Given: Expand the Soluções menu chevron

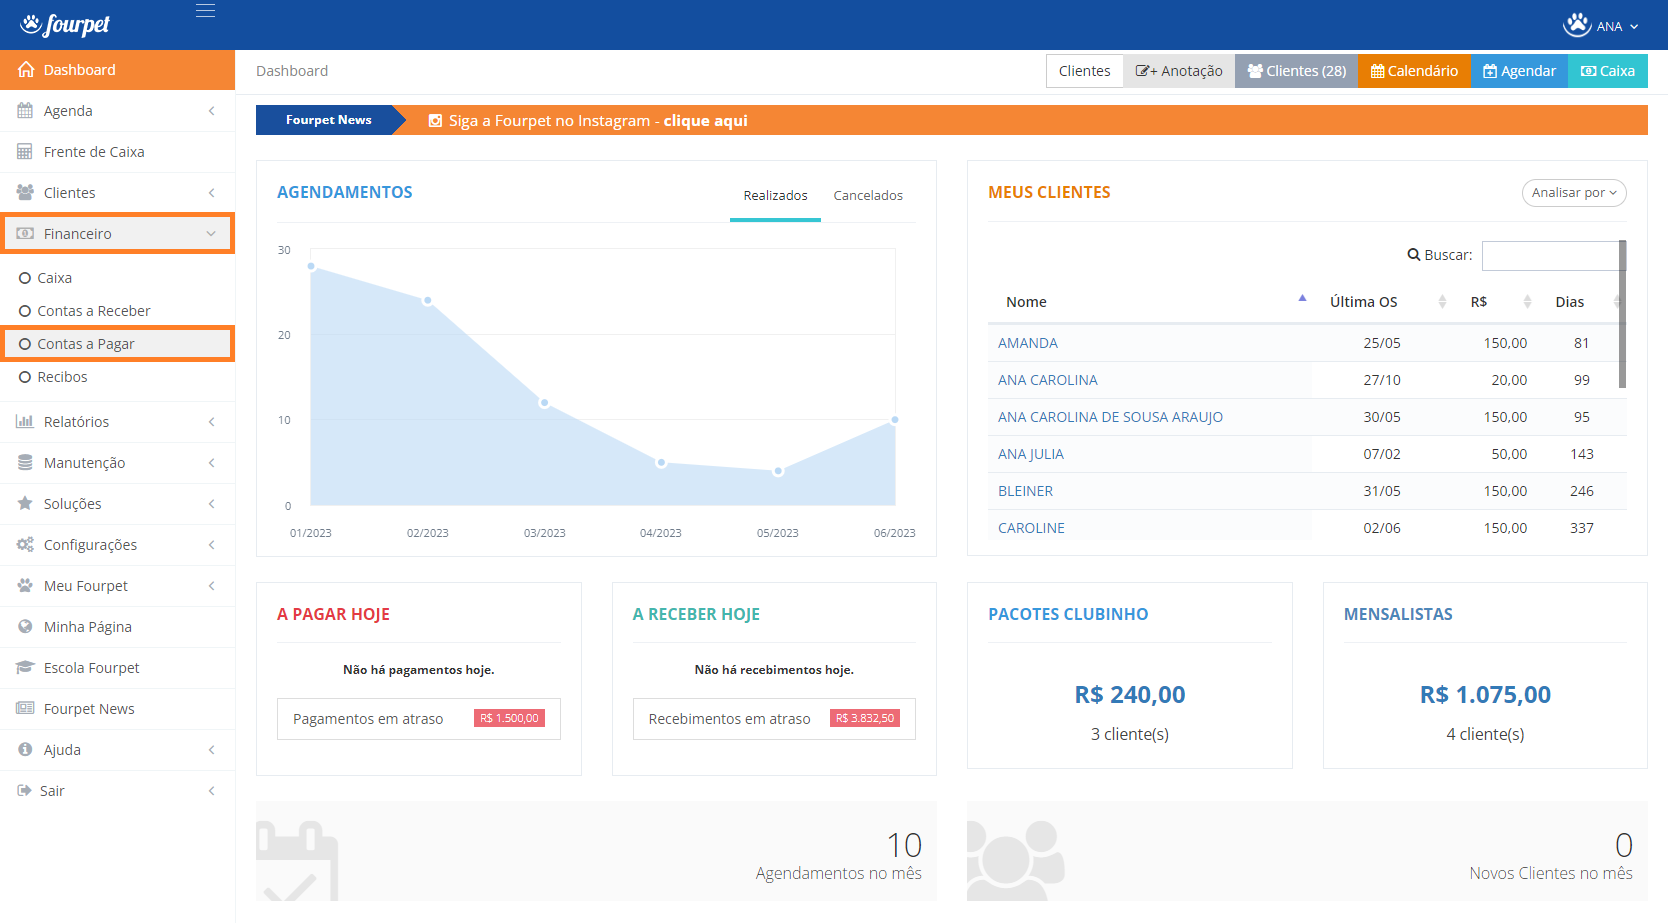Looking at the screenshot, I should point(212,504).
